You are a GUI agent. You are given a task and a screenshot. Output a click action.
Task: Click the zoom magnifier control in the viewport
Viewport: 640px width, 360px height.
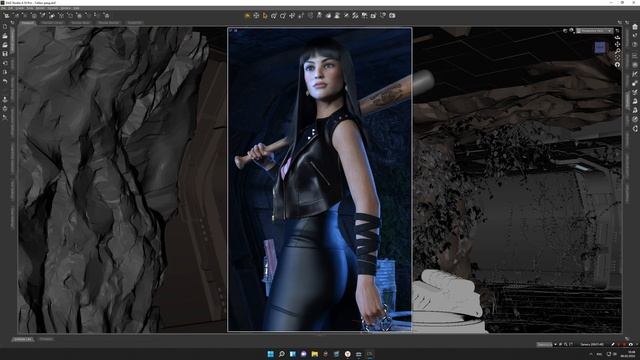618,51
